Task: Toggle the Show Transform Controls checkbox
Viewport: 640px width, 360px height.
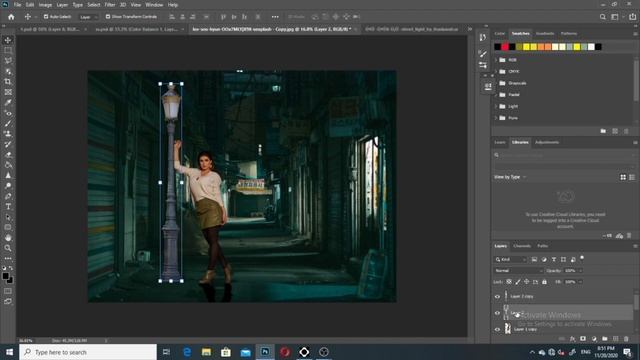Action: [108, 17]
